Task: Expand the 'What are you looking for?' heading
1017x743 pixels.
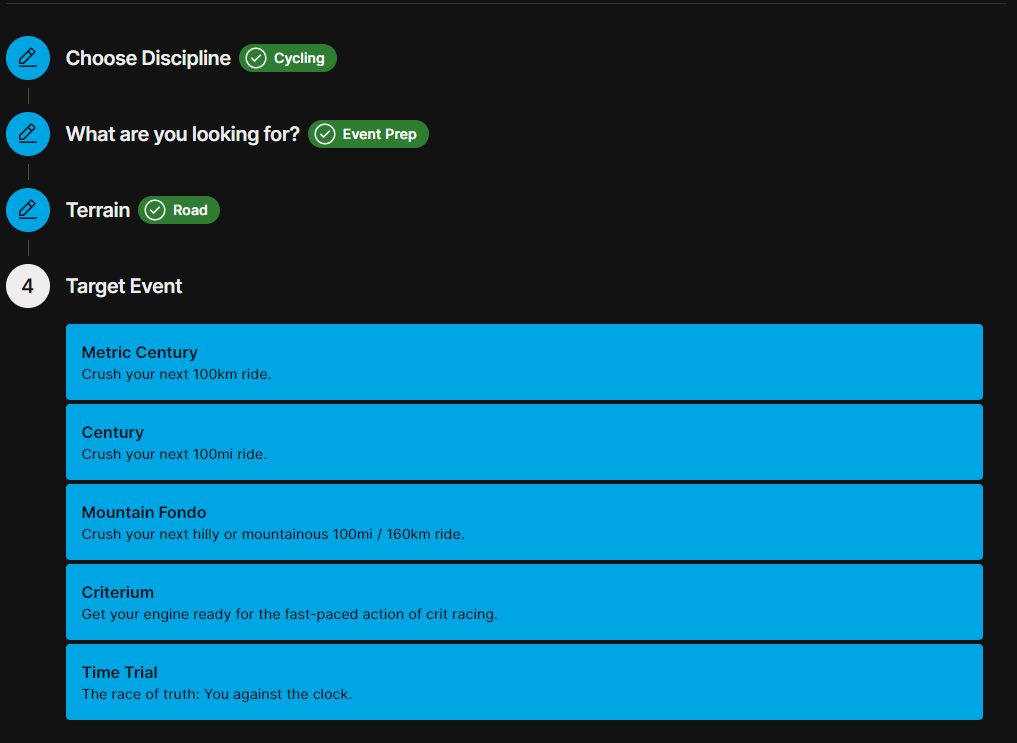Action: [x=182, y=134]
